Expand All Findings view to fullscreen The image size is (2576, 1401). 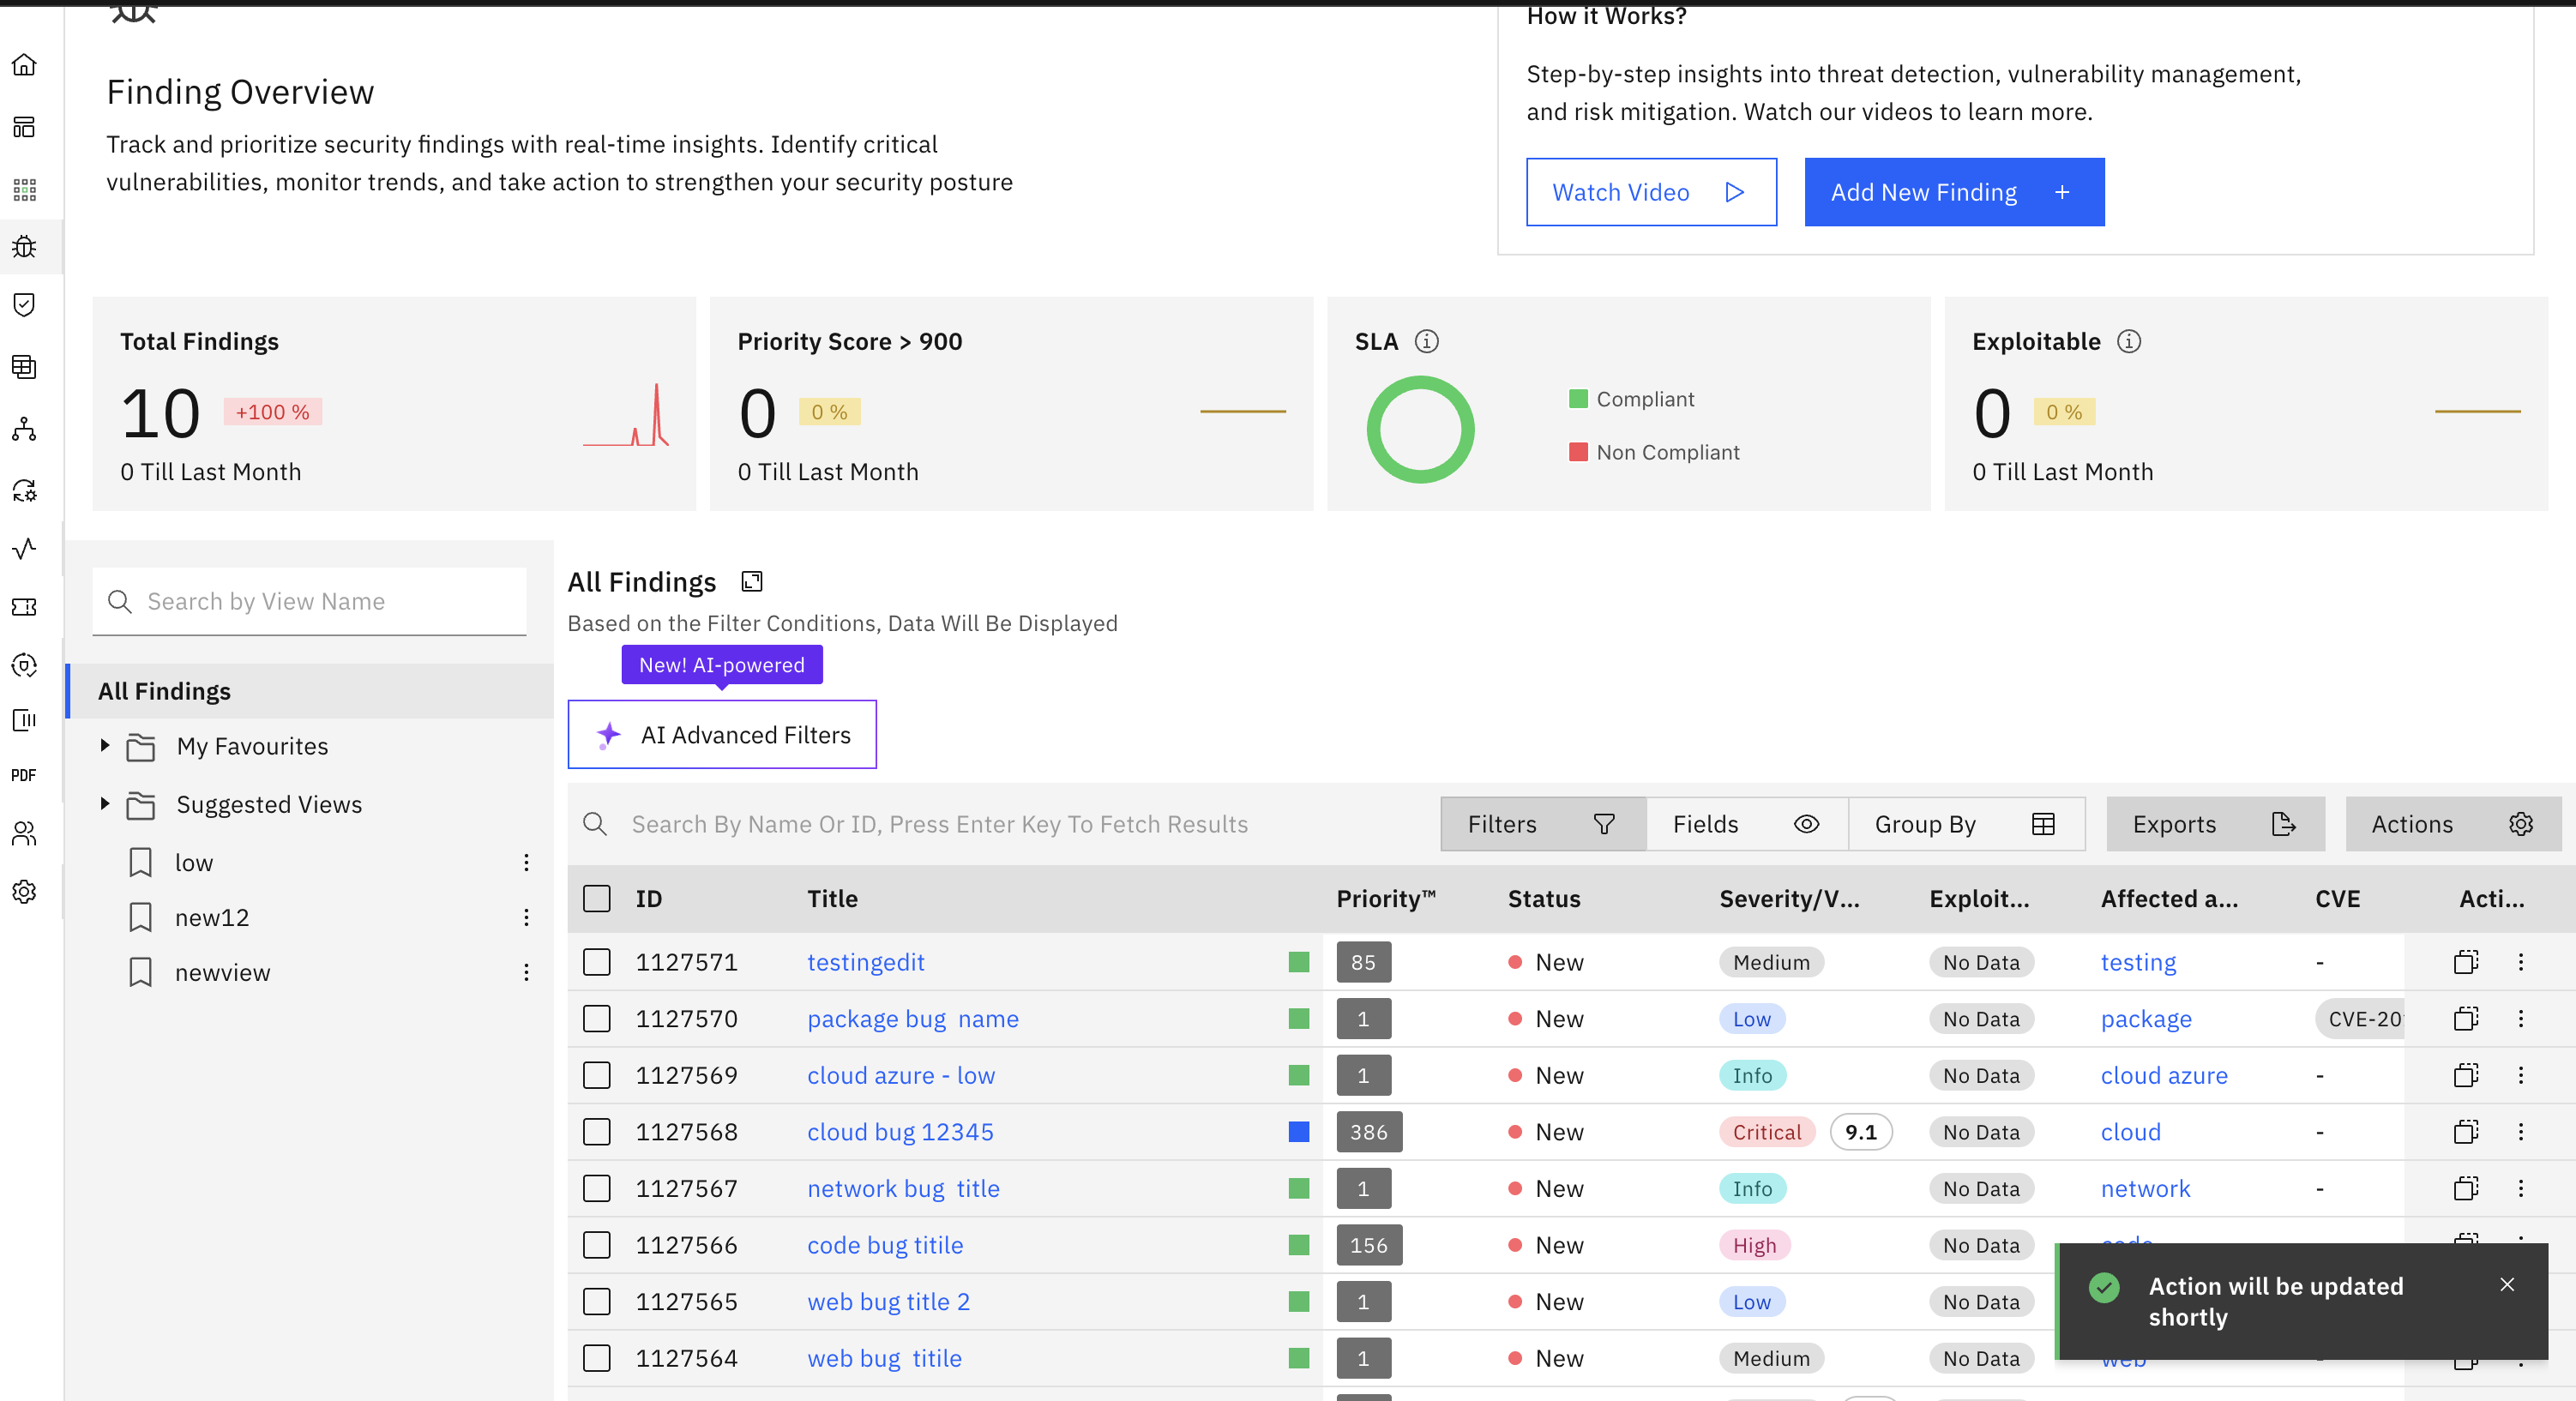point(752,582)
